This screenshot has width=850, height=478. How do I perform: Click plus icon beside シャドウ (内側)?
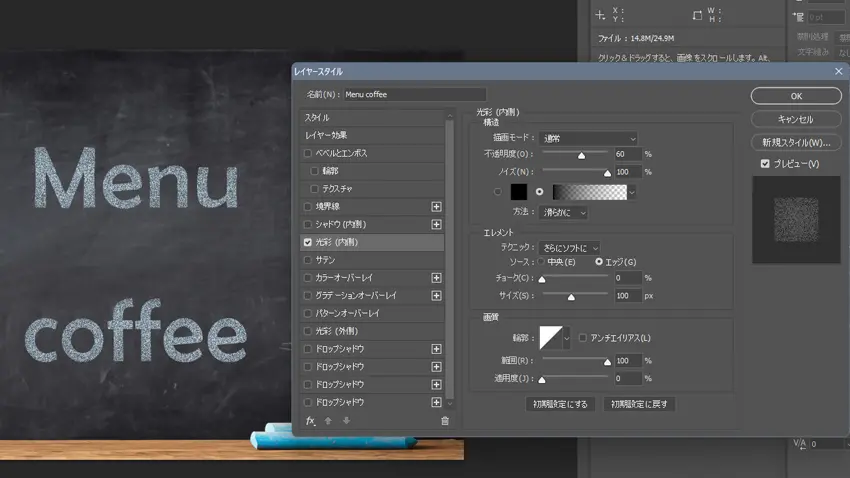[x=436, y=225]
